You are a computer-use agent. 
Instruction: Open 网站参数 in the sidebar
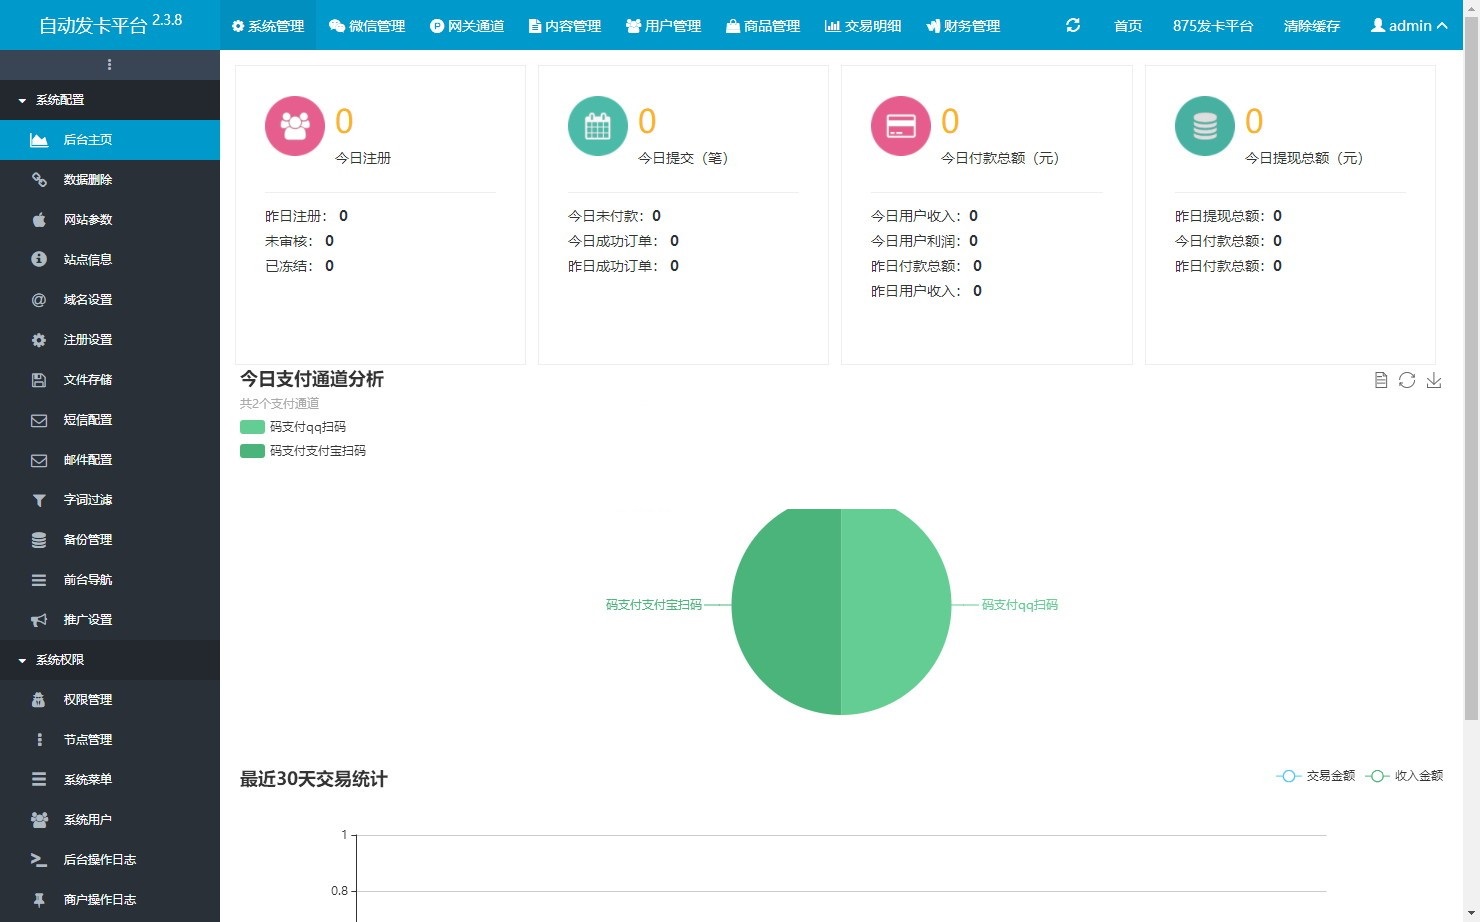tap(88, 220)
